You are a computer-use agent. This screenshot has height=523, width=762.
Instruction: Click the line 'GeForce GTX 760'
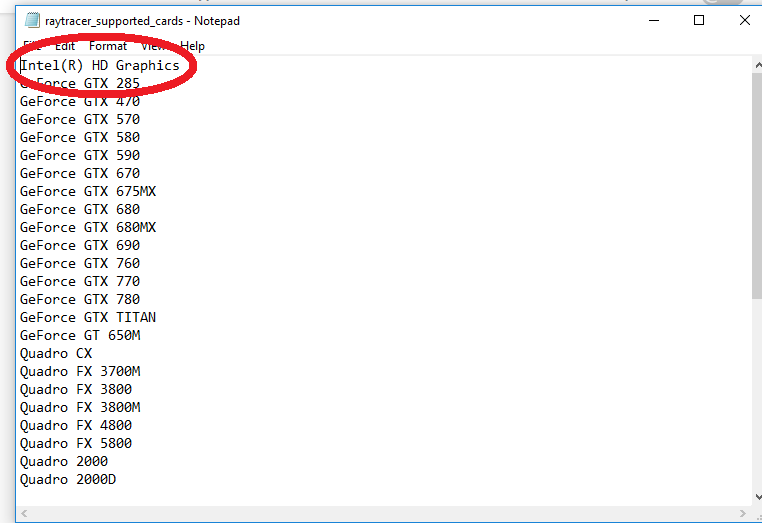point(80,263)
